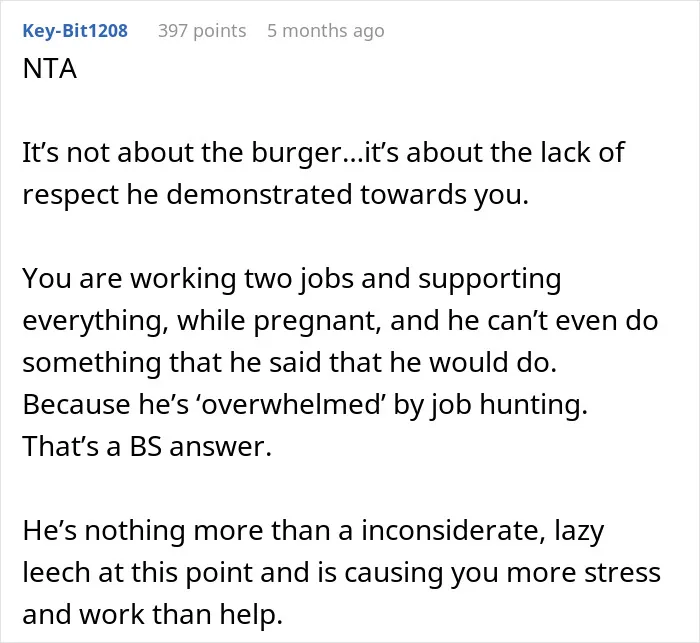The height and width of the screenshot is (643, 700).
Task: Open the Key-Bit1208 user profile link
Action: coord(75,31)
